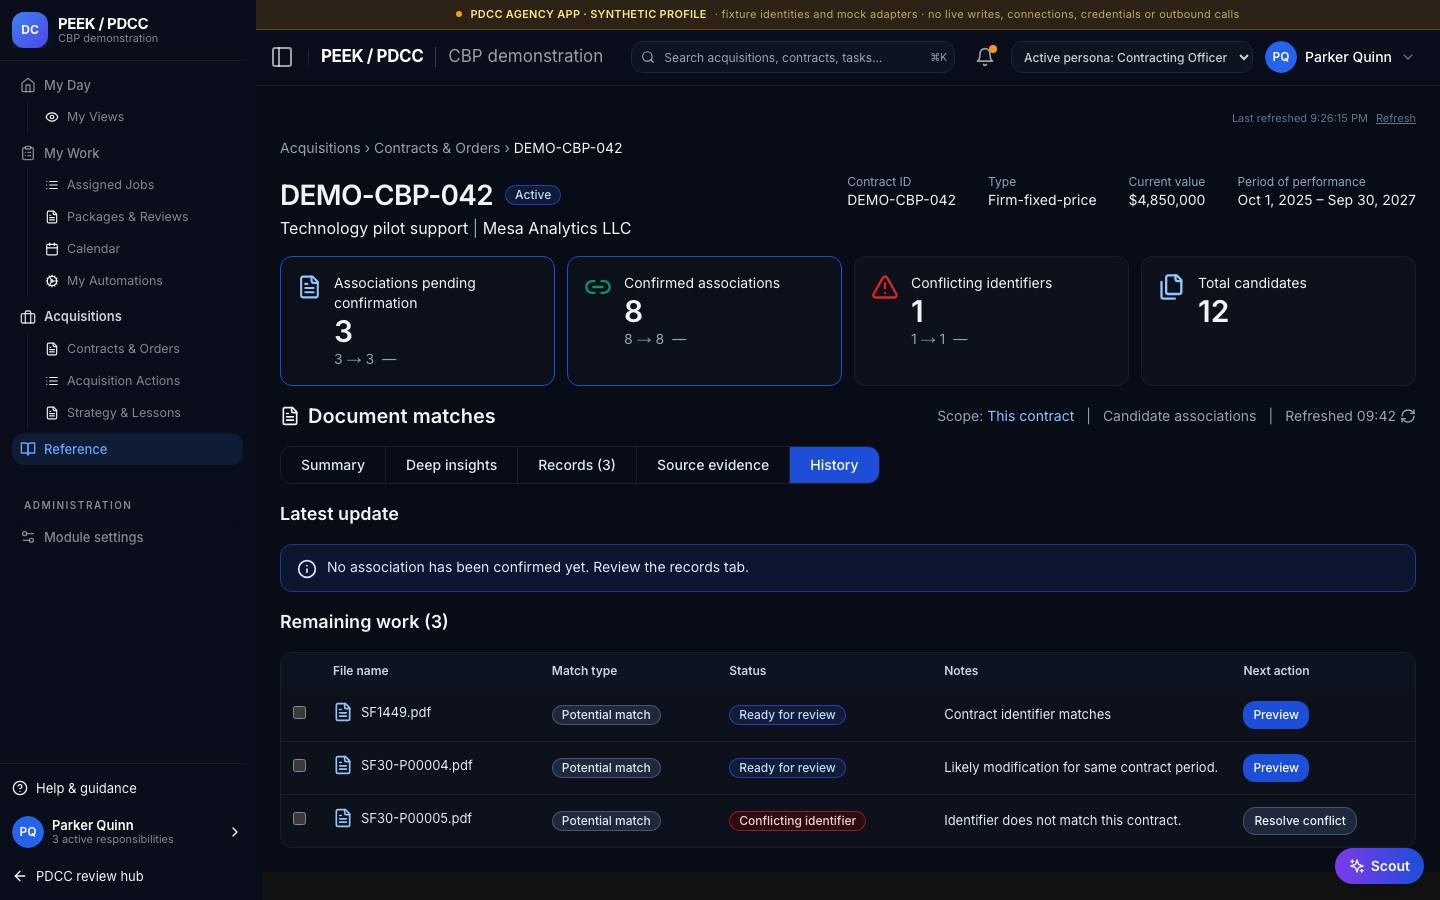Open the Associations pending confirmation card

tap(417, 321)
